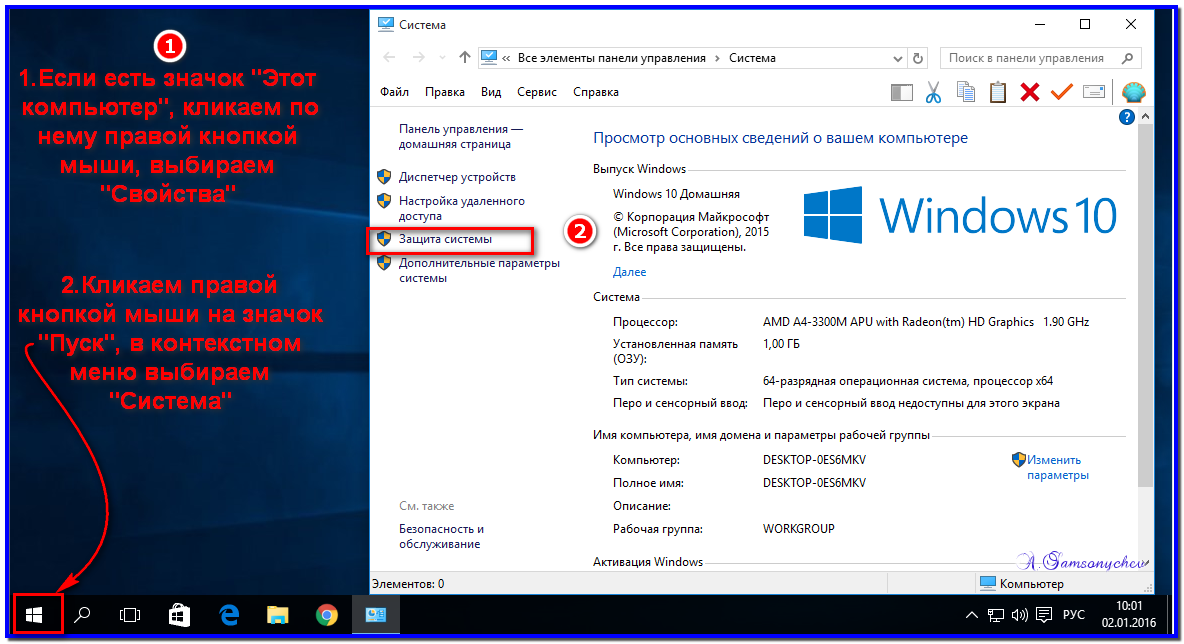The width and height of the screenshot is (1184, 644).
Task: Open the Сервис menu
Action: pos(537,92)
